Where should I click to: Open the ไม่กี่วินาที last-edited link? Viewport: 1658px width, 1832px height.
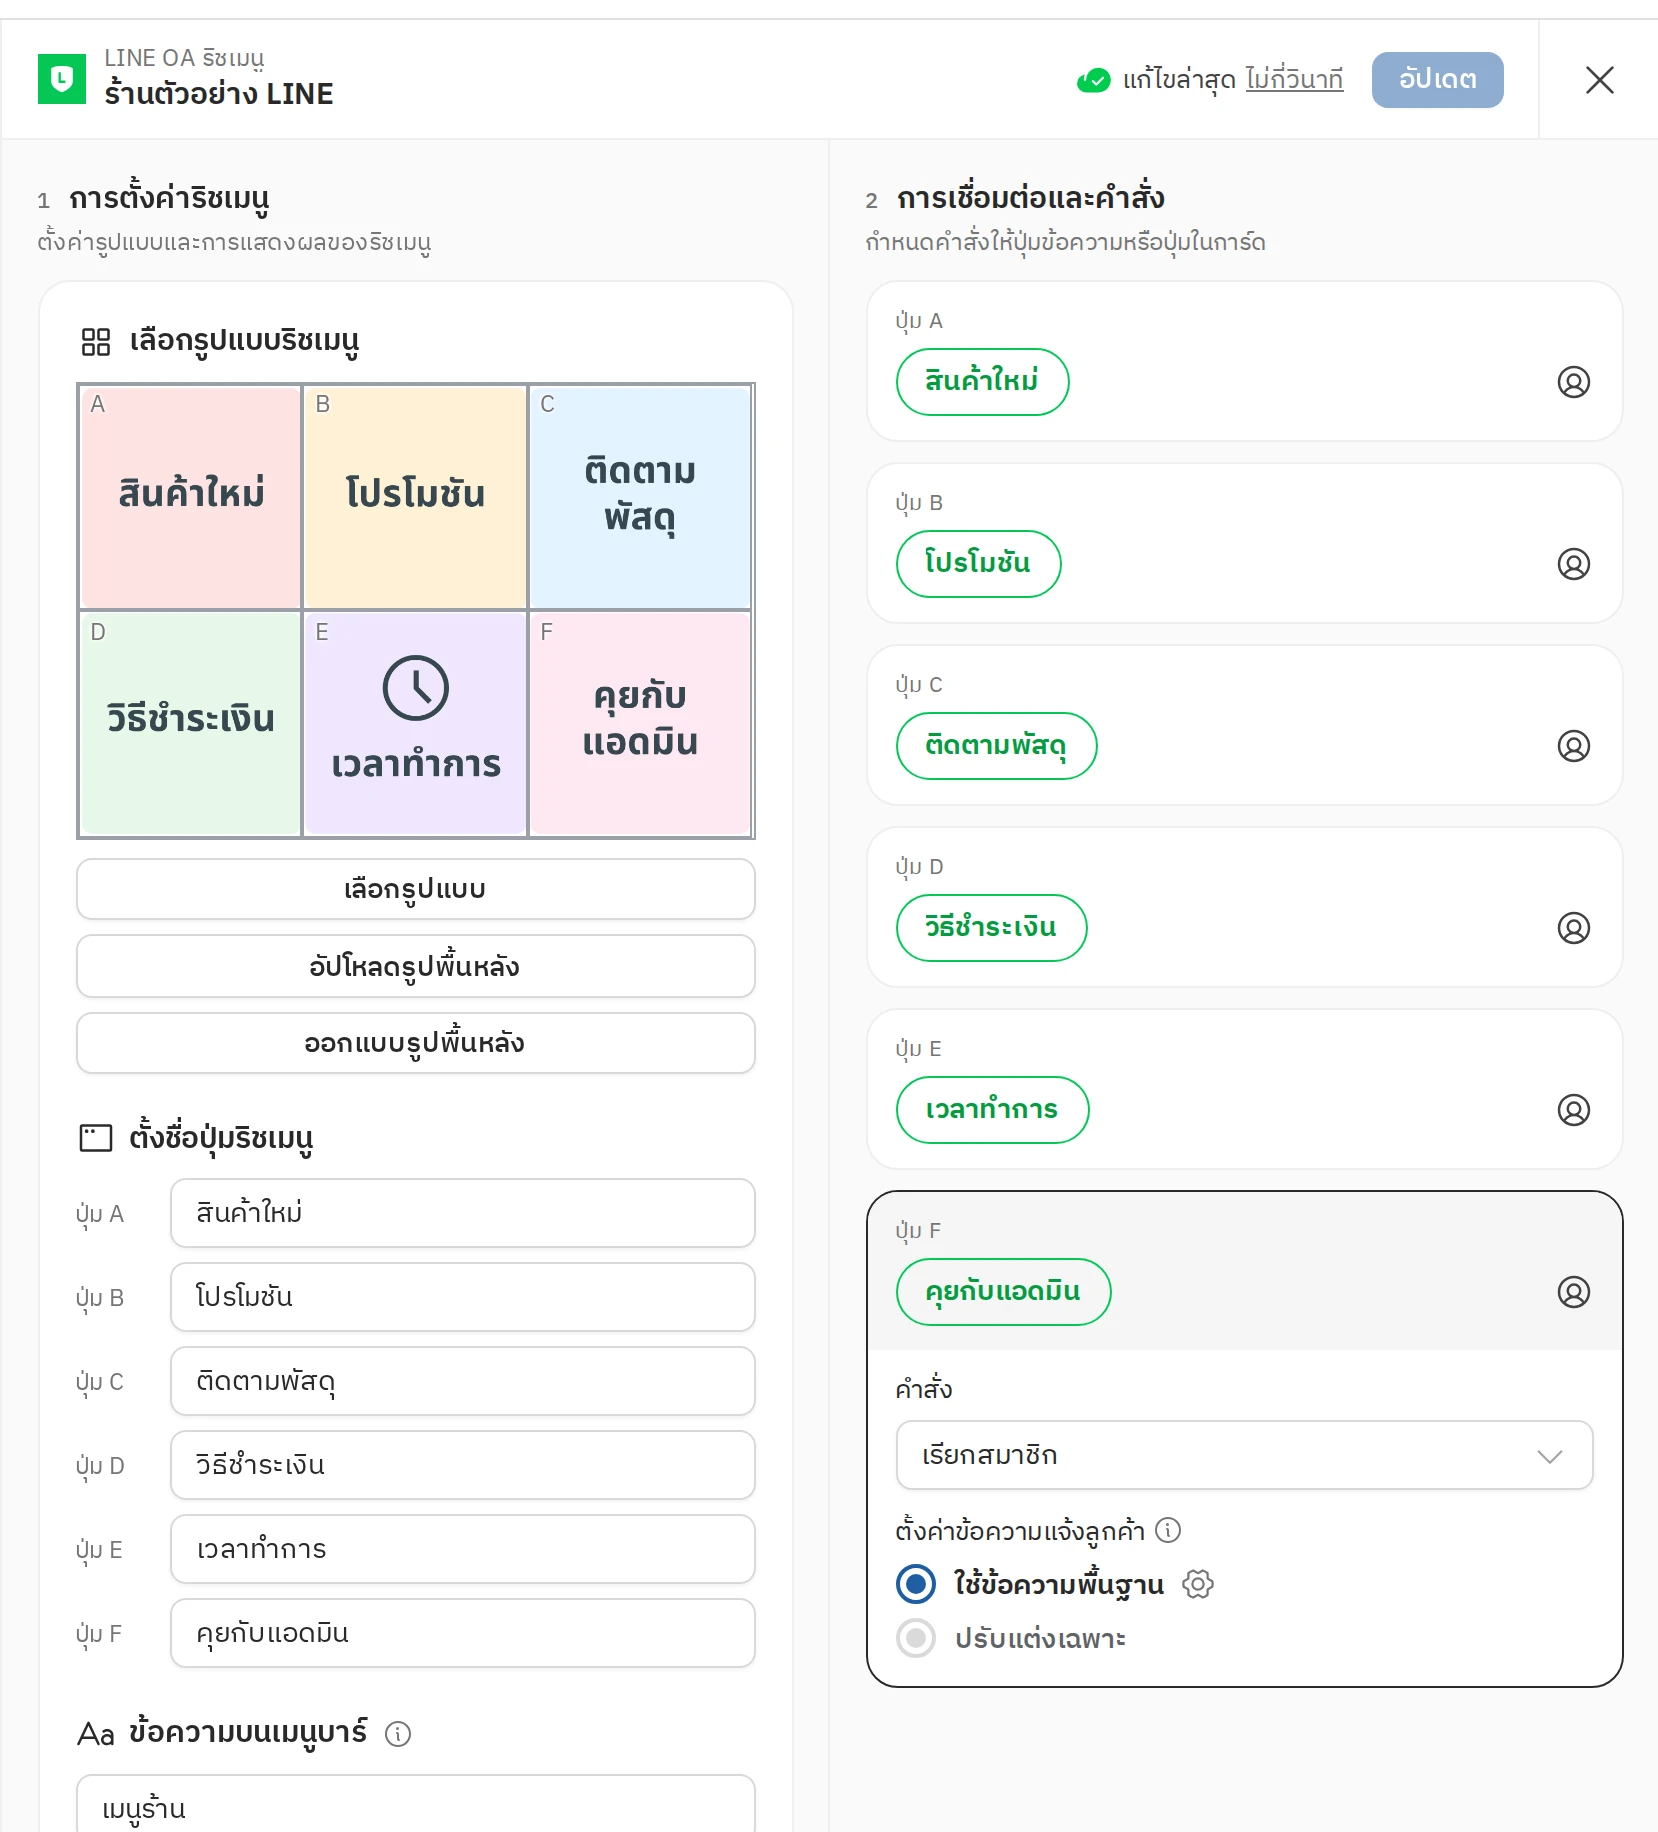click(1294, 79)
